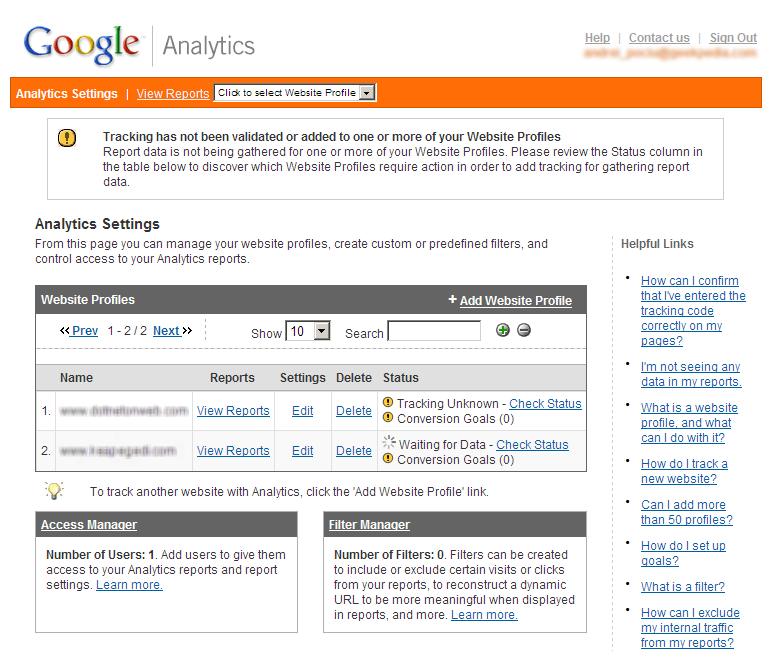Click the Reports column header
The height and width of the screenshot is (651, 771).
(232, 378)
